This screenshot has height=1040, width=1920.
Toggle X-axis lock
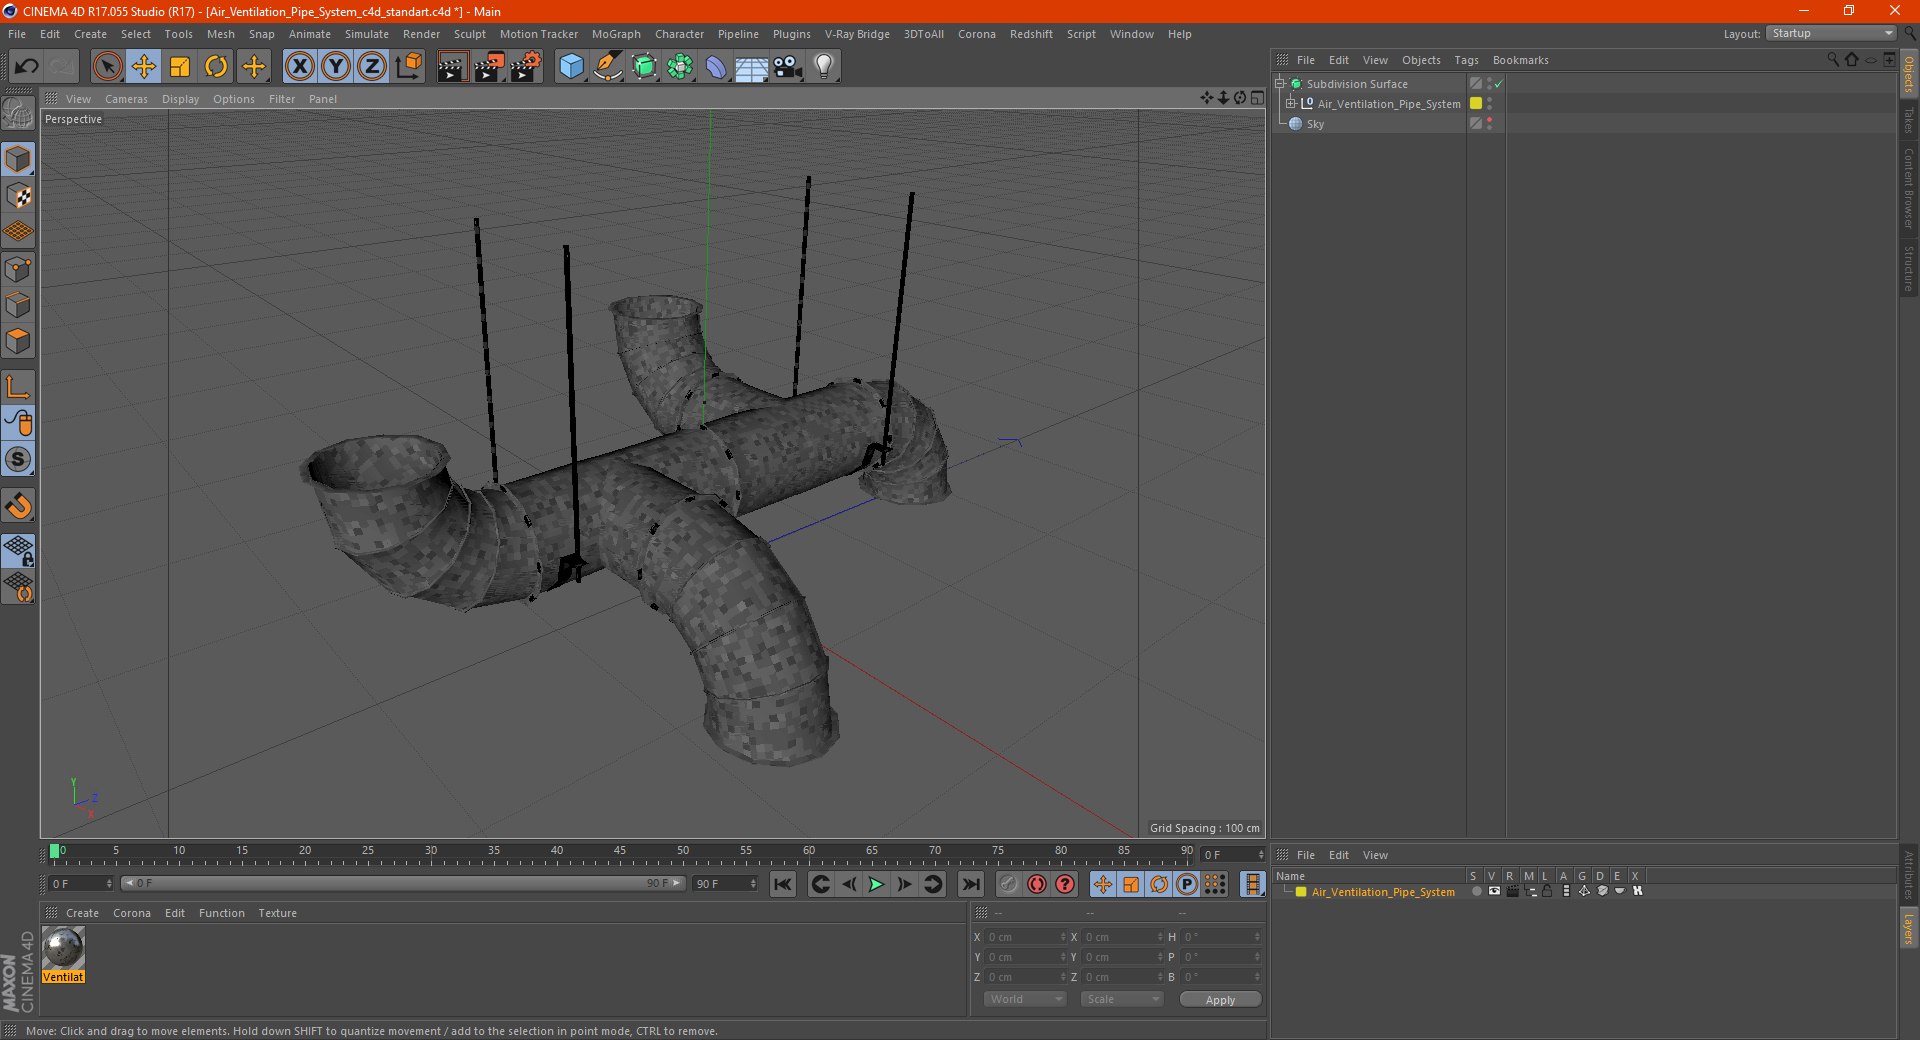tap(299, 67)
